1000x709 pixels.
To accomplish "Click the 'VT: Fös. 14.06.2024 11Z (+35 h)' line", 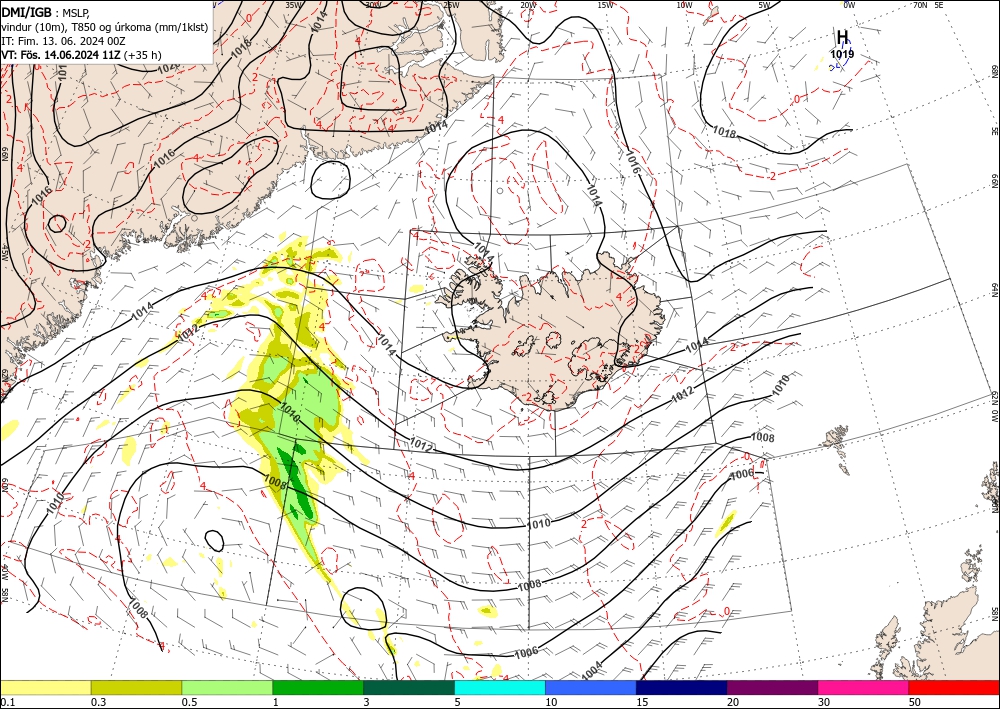I will point(81,55).
